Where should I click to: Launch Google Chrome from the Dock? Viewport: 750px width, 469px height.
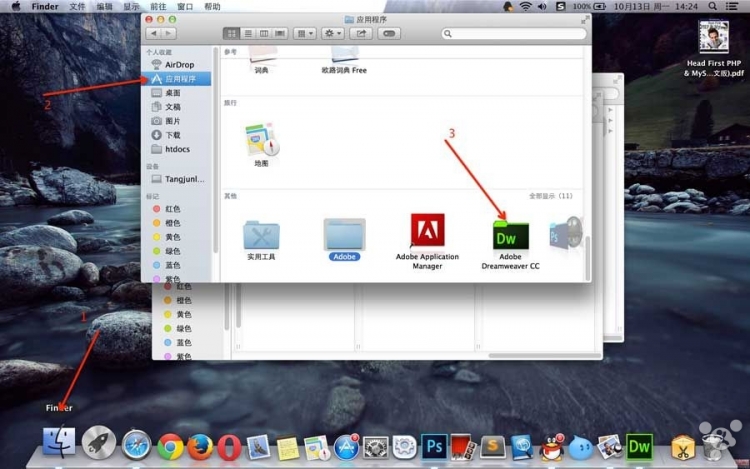[x=170, y=446]
